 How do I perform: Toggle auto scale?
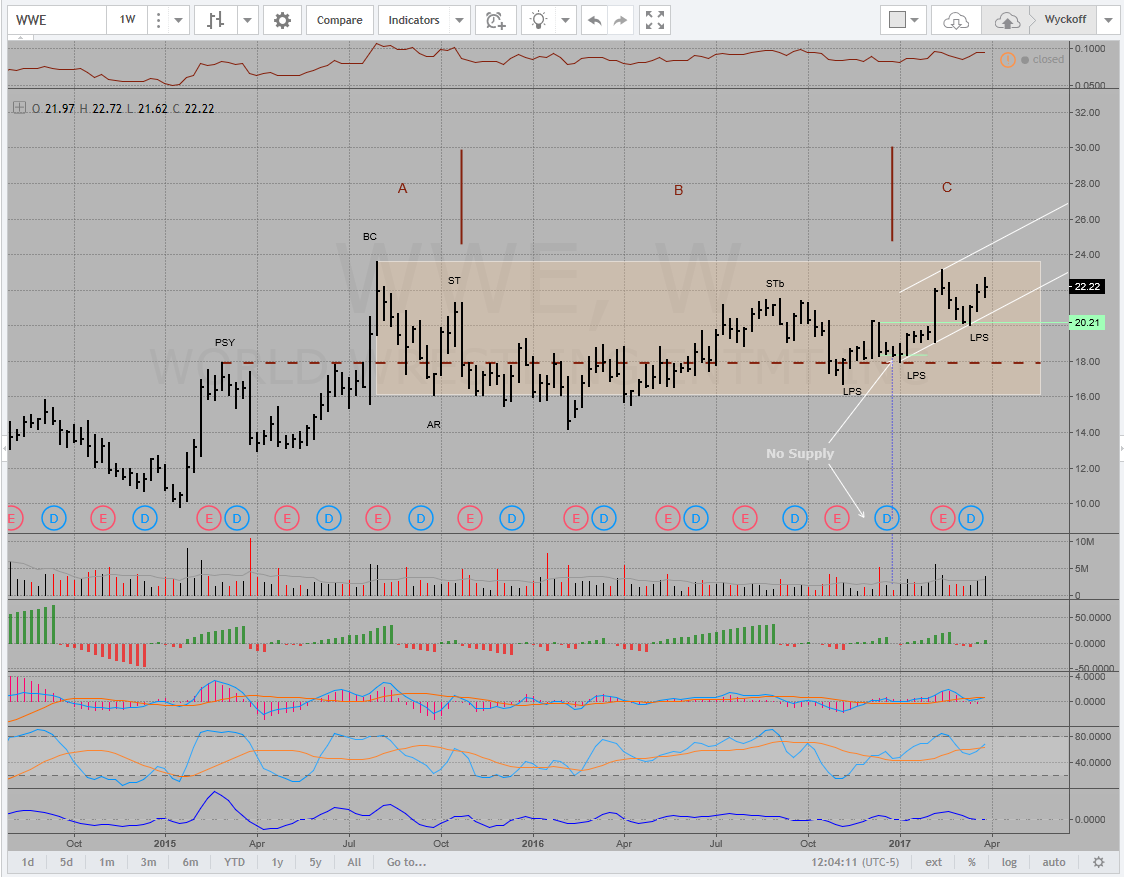(x=1053, y=862)
